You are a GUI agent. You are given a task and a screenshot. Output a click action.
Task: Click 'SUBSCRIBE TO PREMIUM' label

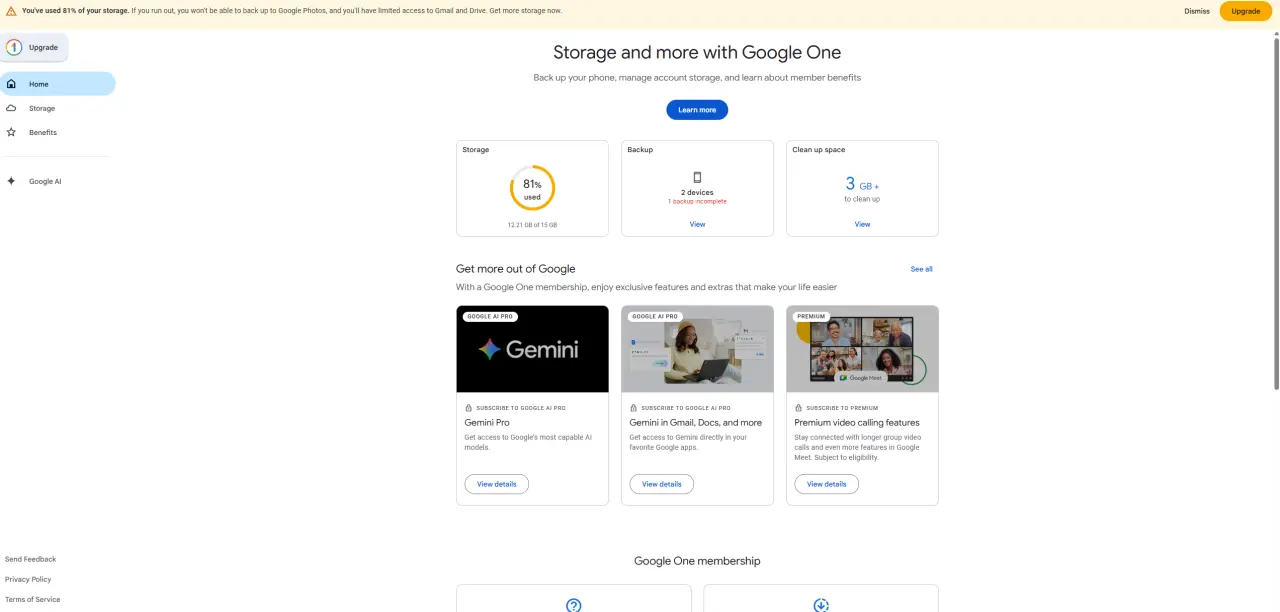(x=842, y=408)
